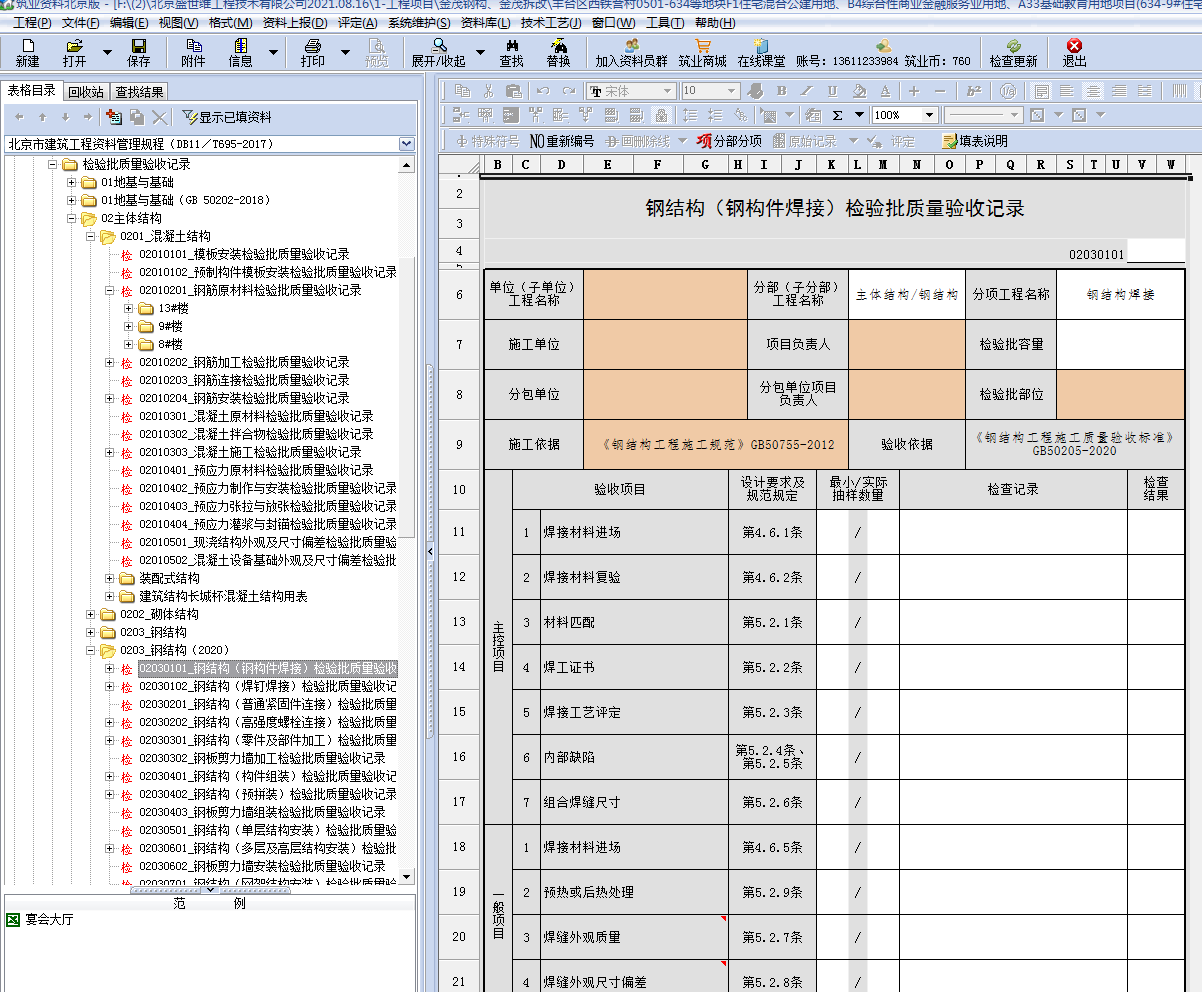Click the Sigma sum icon
Viewport: 1202px width, 992px height.
[x=837, y=115]
